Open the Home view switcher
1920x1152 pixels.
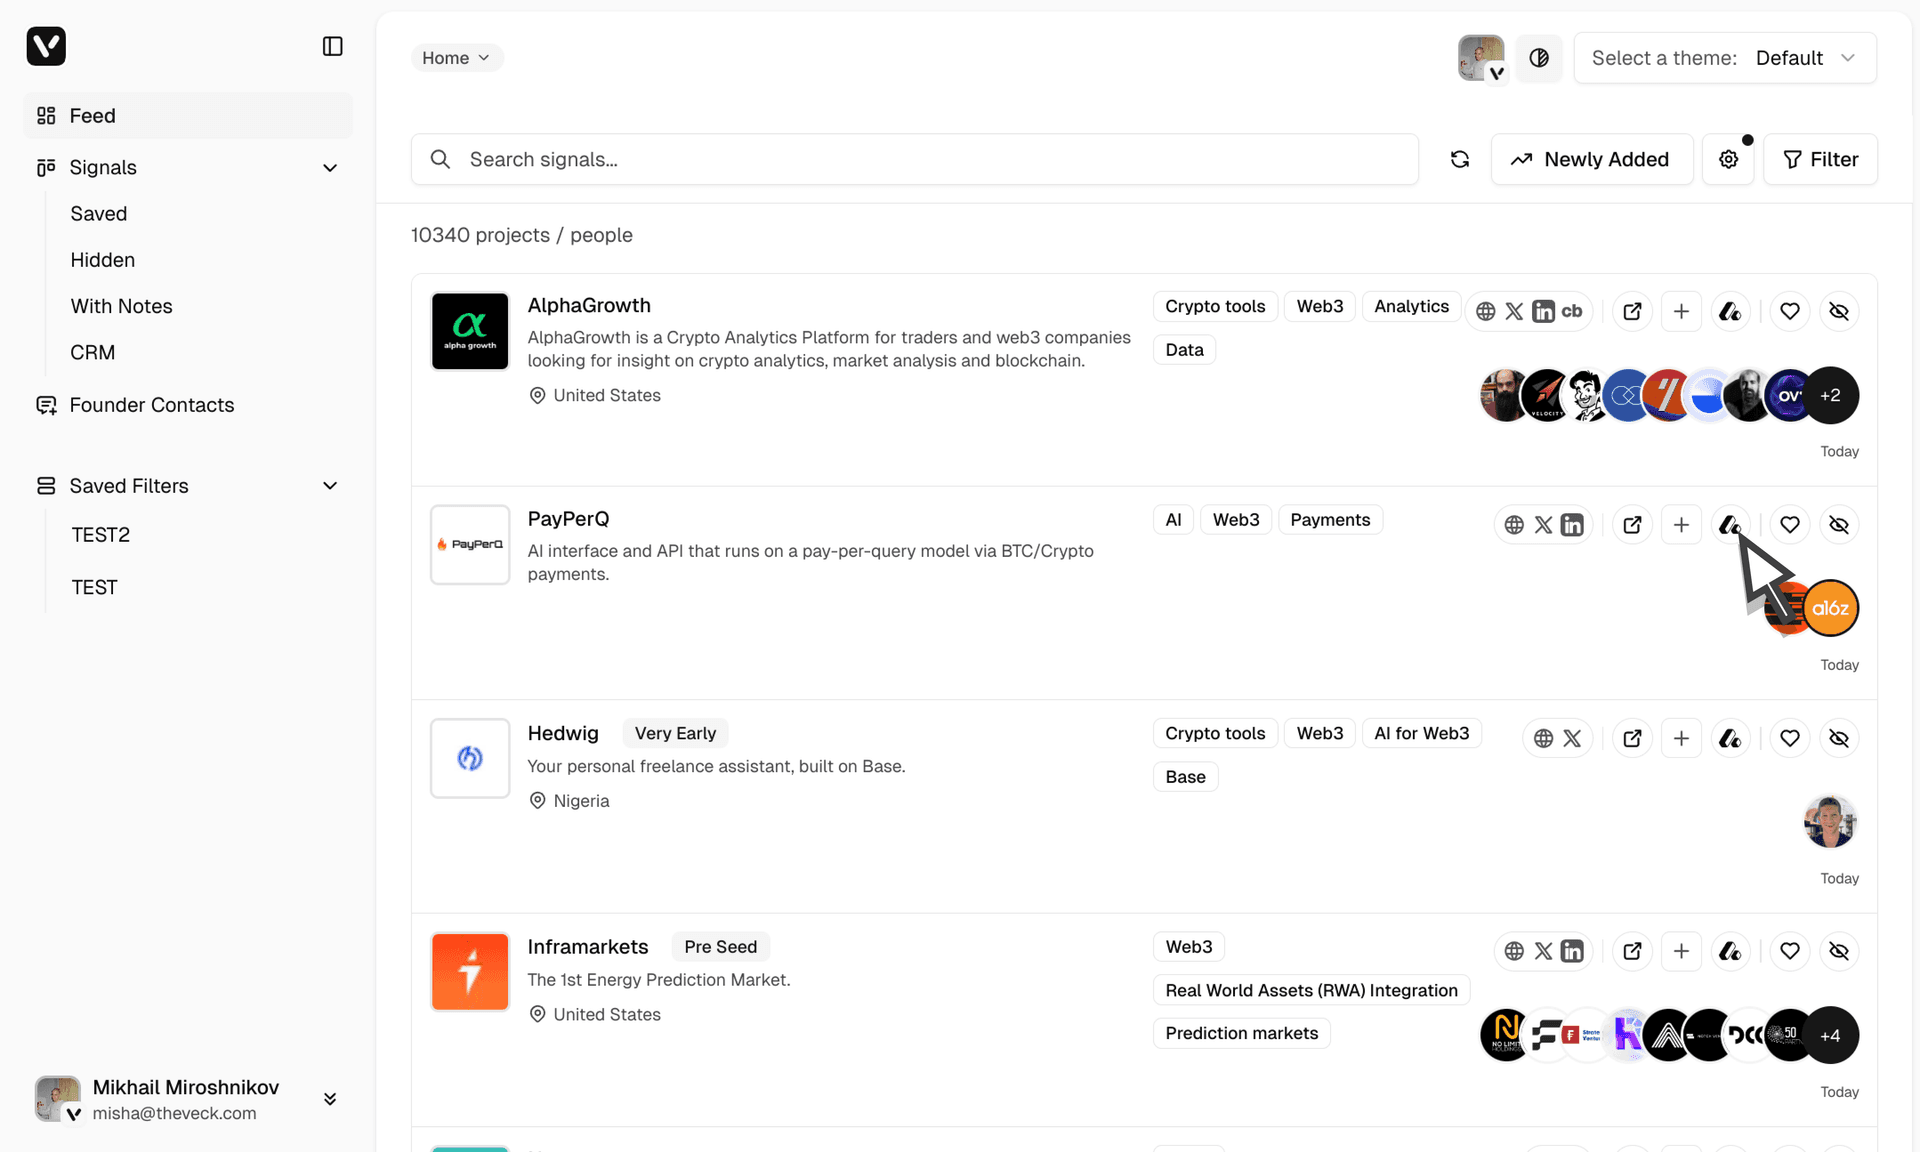[x=456, y=57]
